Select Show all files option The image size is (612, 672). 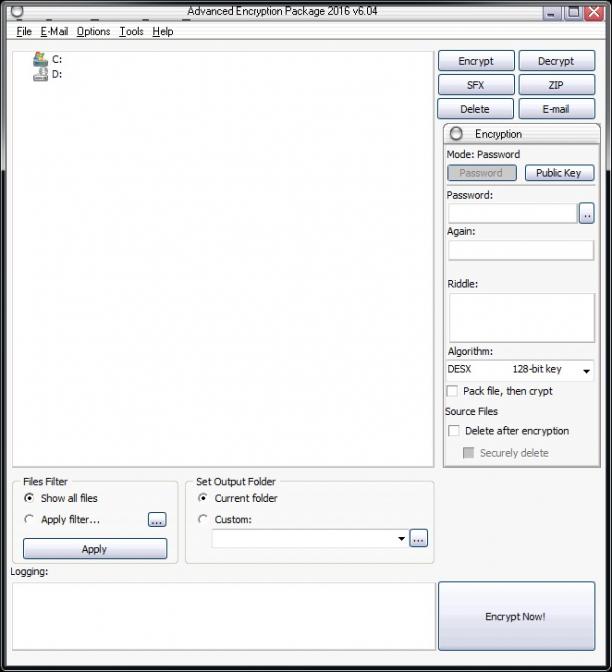29,498
